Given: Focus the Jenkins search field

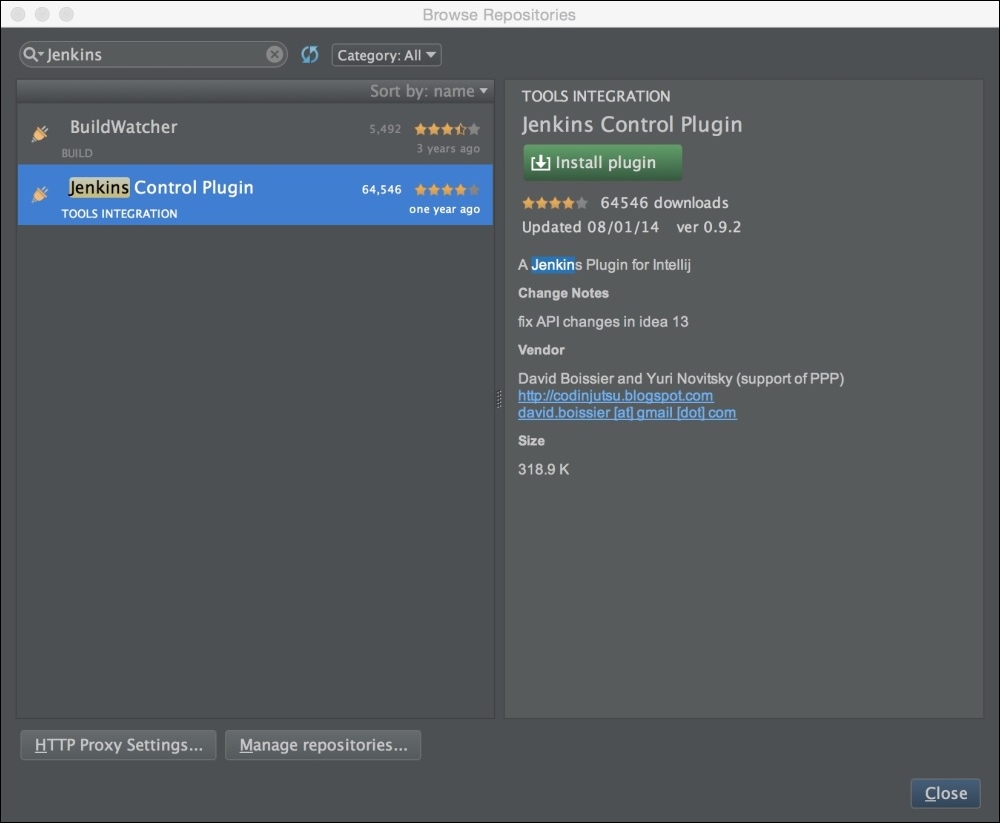Looking at the screenshot, I should click(153, 54).
